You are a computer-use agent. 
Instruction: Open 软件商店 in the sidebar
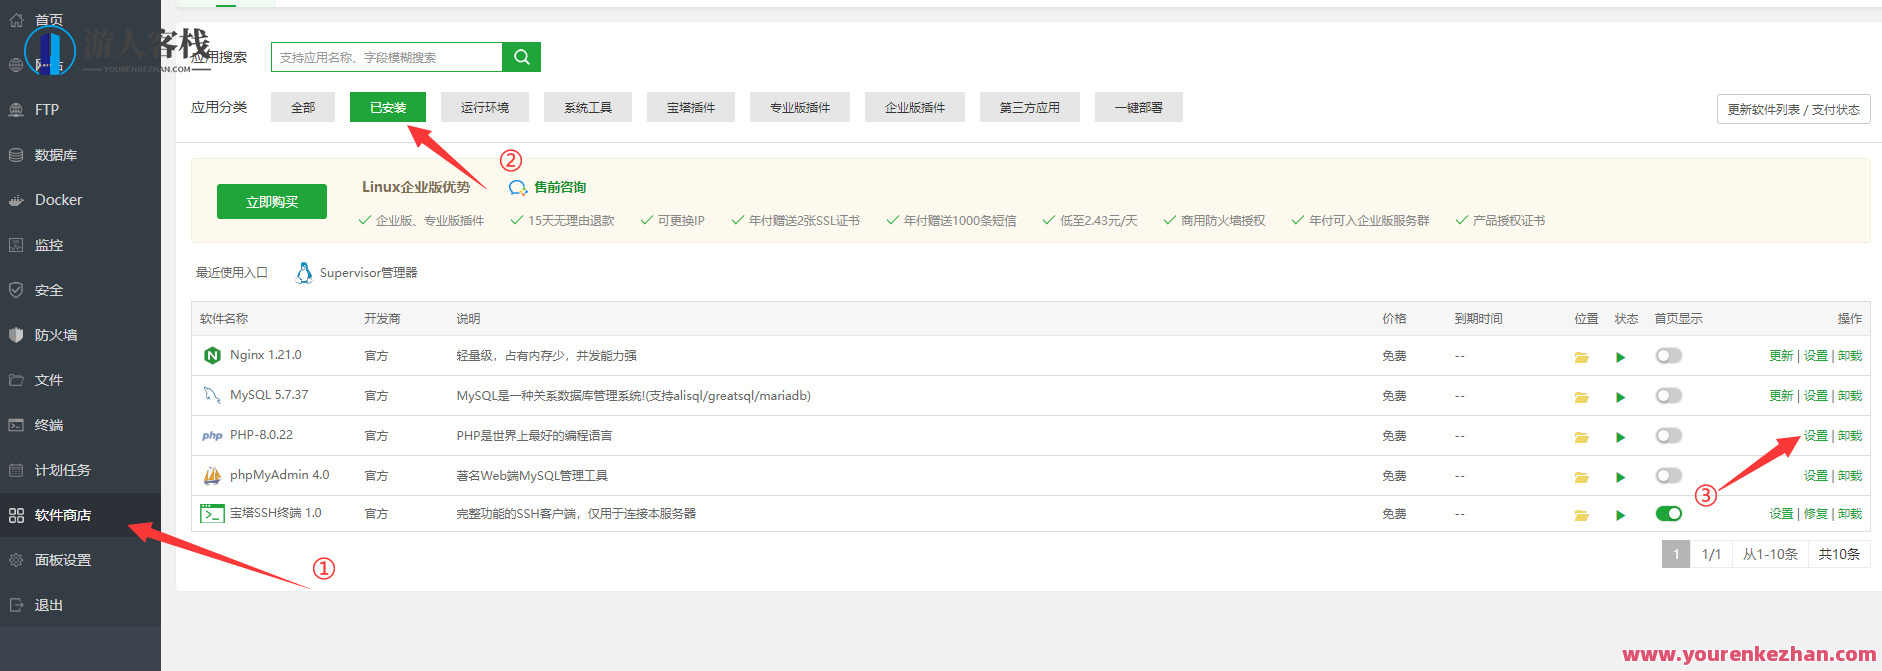(80, 515)
